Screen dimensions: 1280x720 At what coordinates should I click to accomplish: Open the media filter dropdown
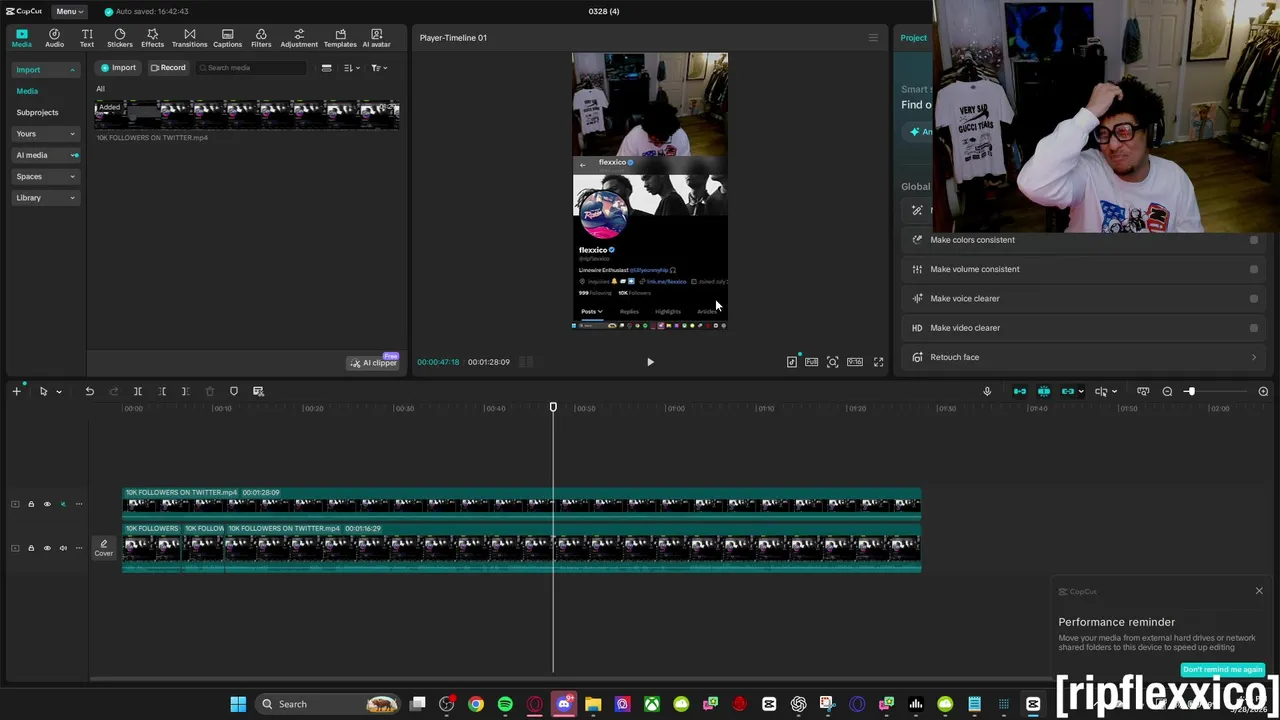tap(378, 68)
